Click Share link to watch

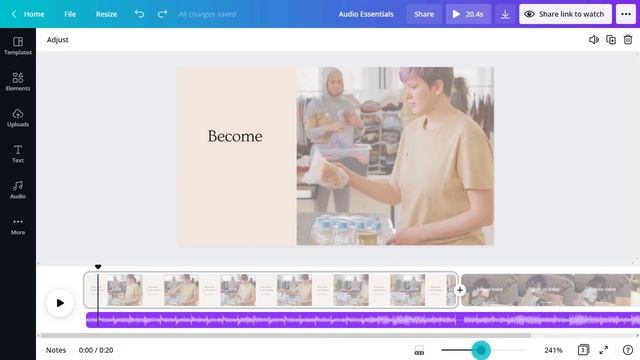click(565, 14)
